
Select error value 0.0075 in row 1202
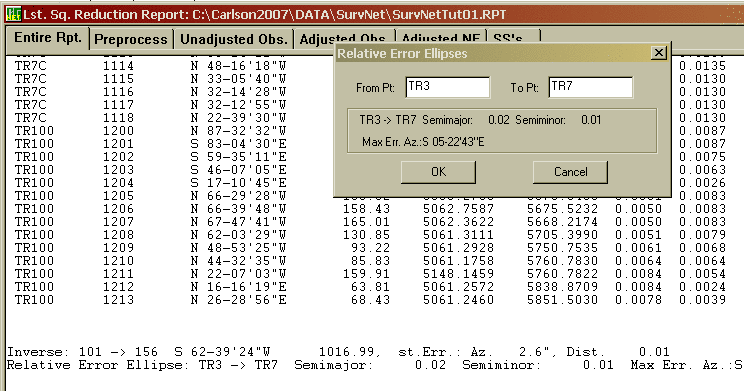[x=702, y=157]
